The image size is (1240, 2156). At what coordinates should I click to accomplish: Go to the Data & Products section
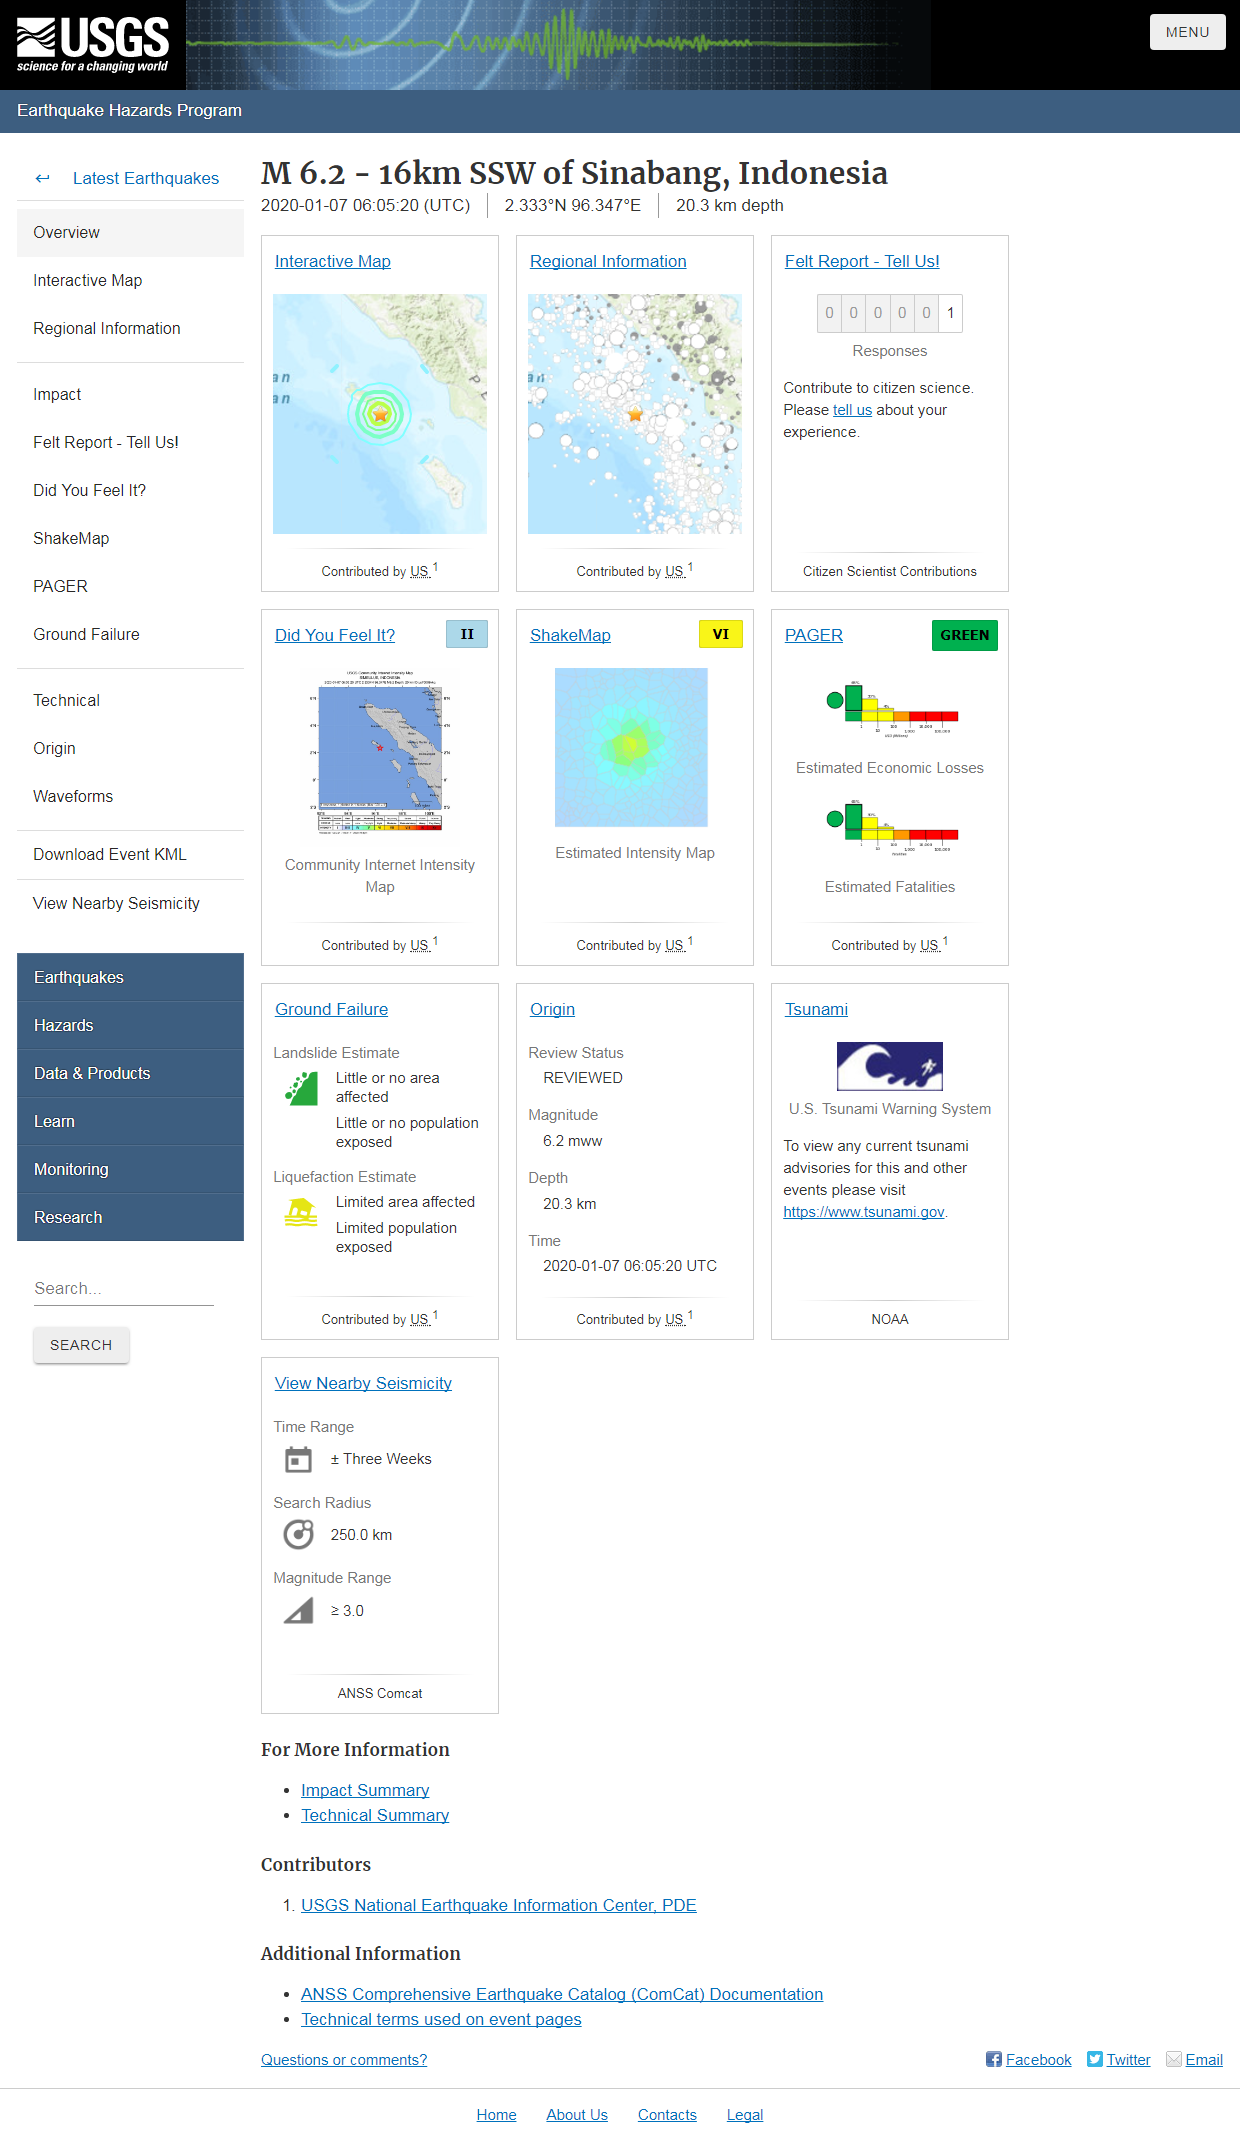(x=92, y=1073)
